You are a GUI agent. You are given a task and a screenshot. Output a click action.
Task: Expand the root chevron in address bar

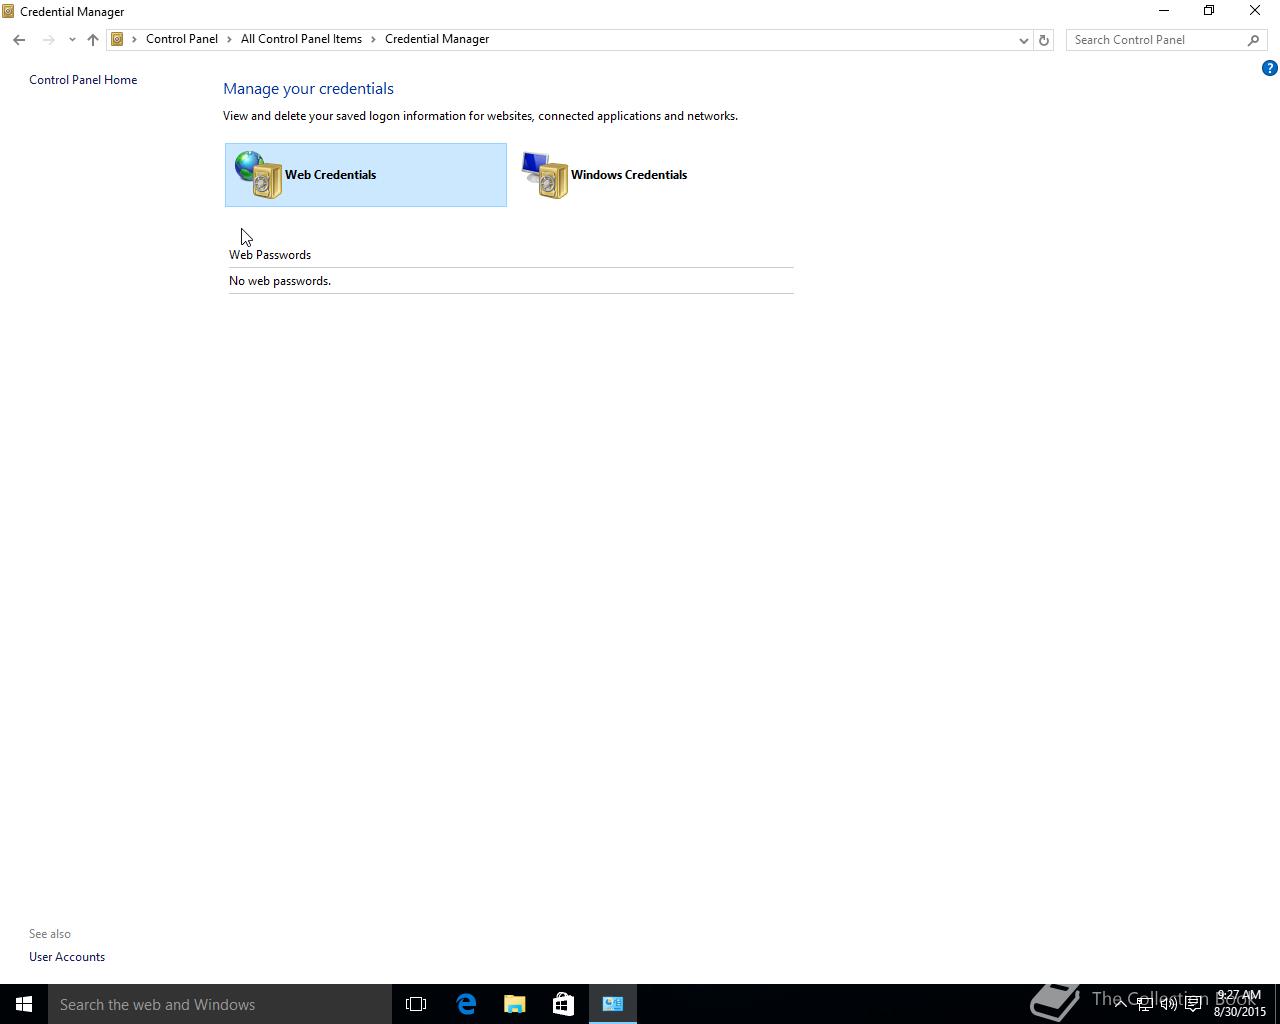tap(134, 39)
